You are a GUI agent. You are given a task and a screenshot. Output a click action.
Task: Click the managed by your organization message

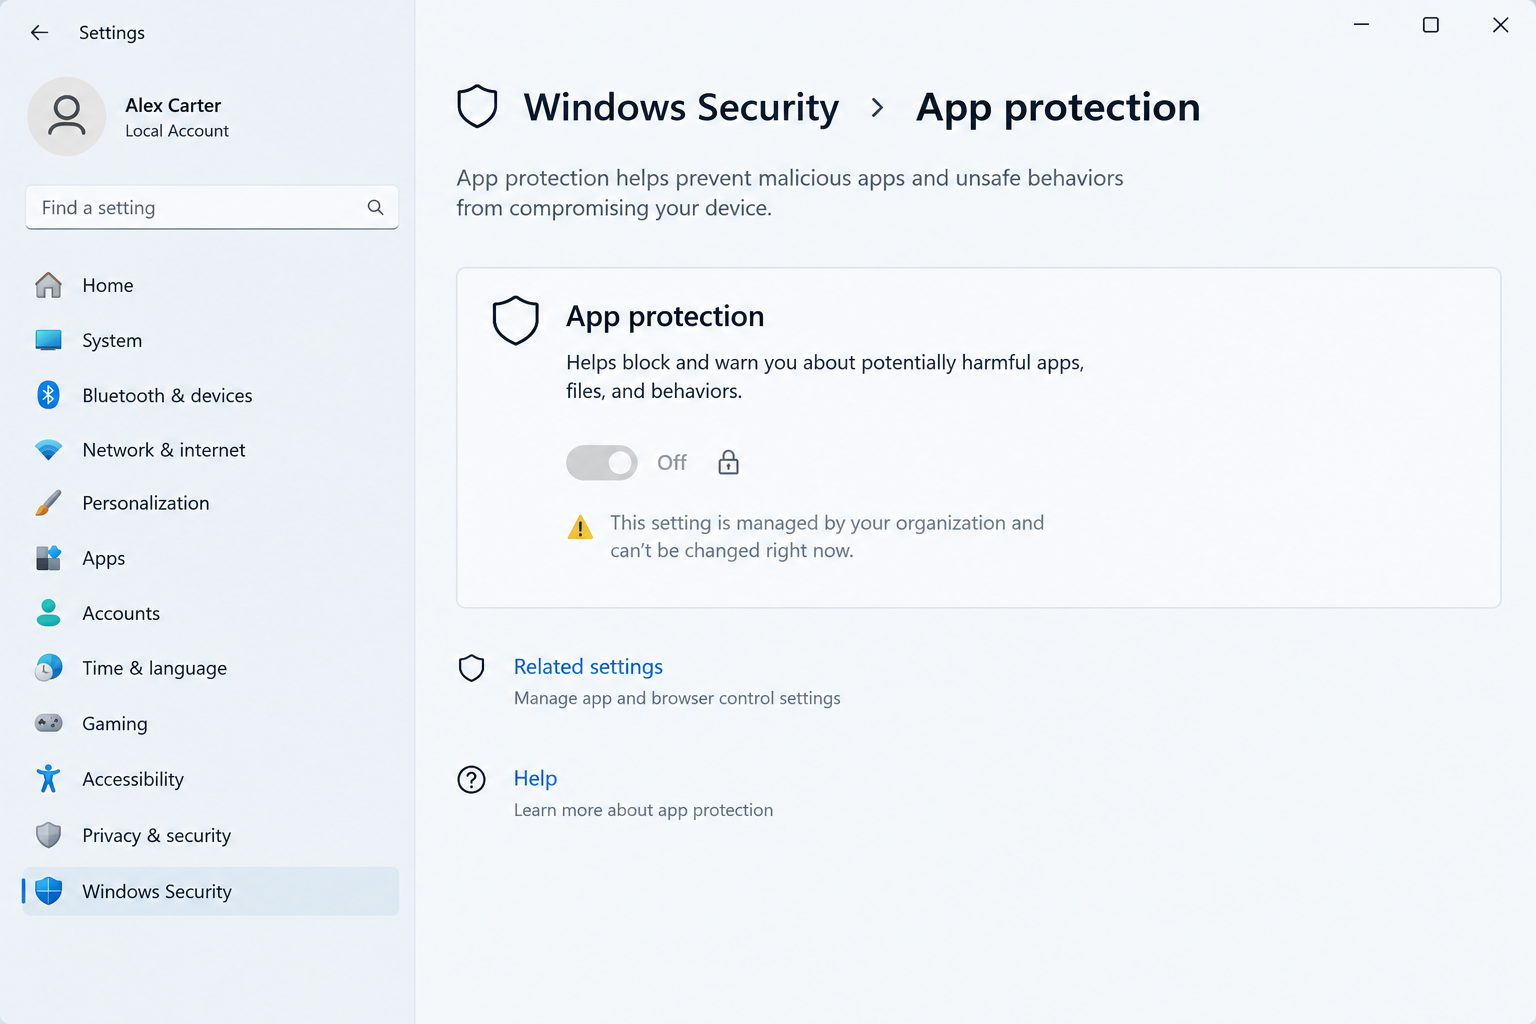(827, 537)
